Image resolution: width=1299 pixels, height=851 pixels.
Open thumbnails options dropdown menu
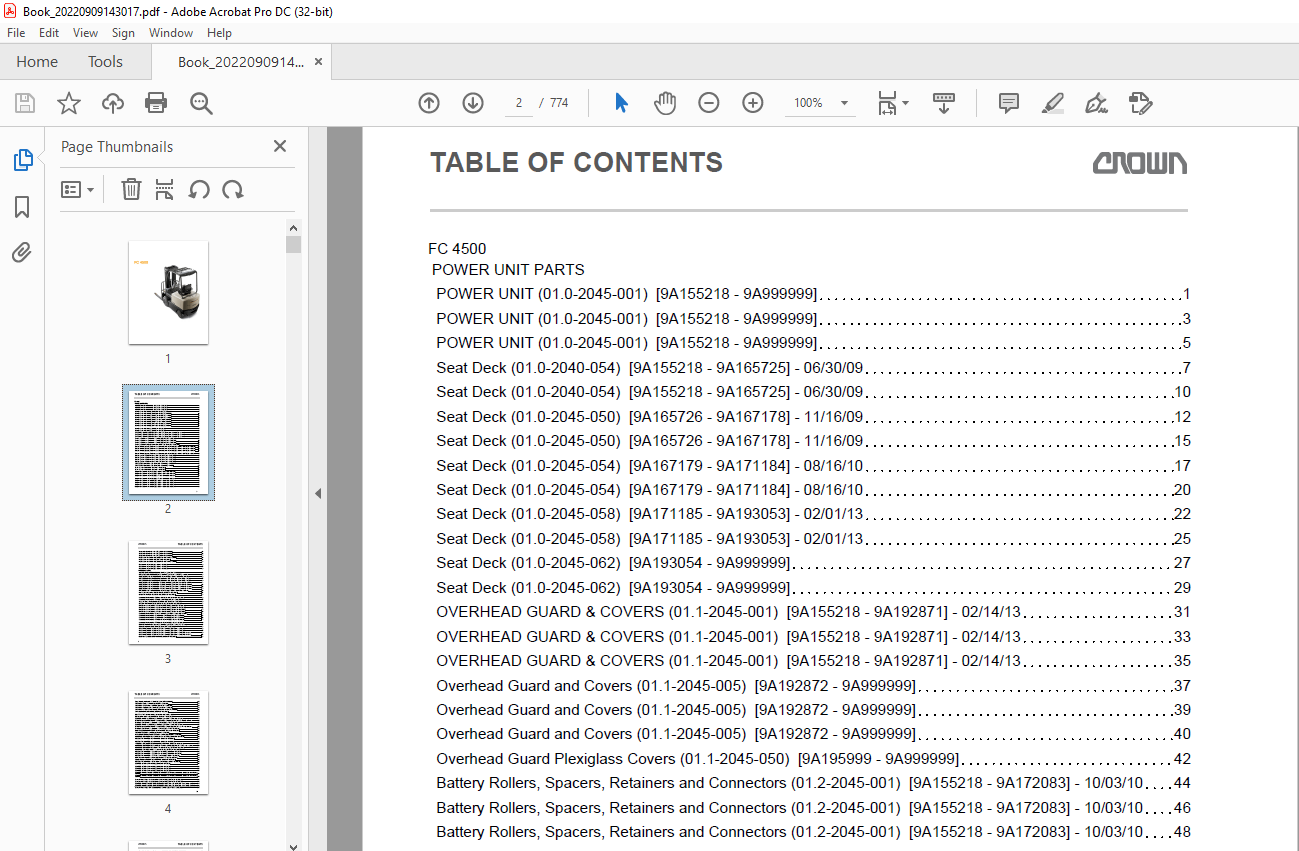(77, 189)
